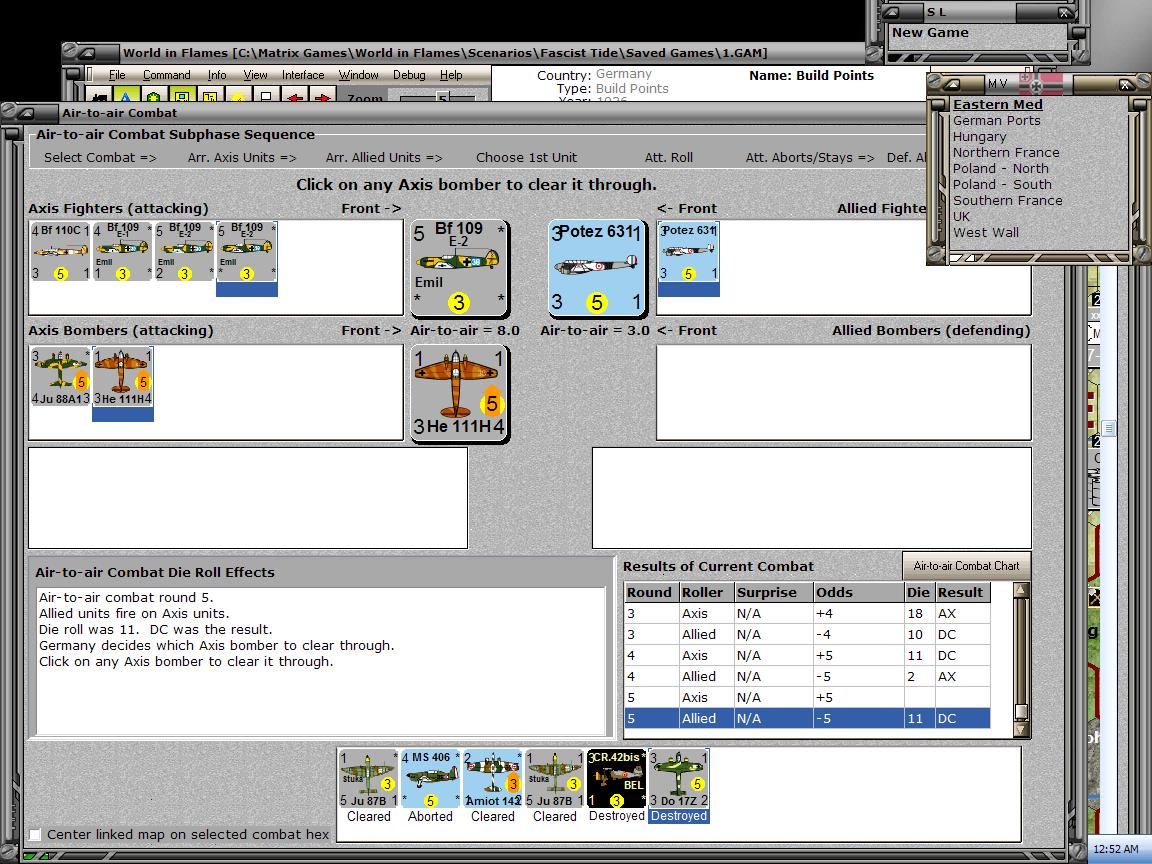The height and width of the screenshot is (864, 1152).
Task: Open the Interface menu
Action: (303, 75)
